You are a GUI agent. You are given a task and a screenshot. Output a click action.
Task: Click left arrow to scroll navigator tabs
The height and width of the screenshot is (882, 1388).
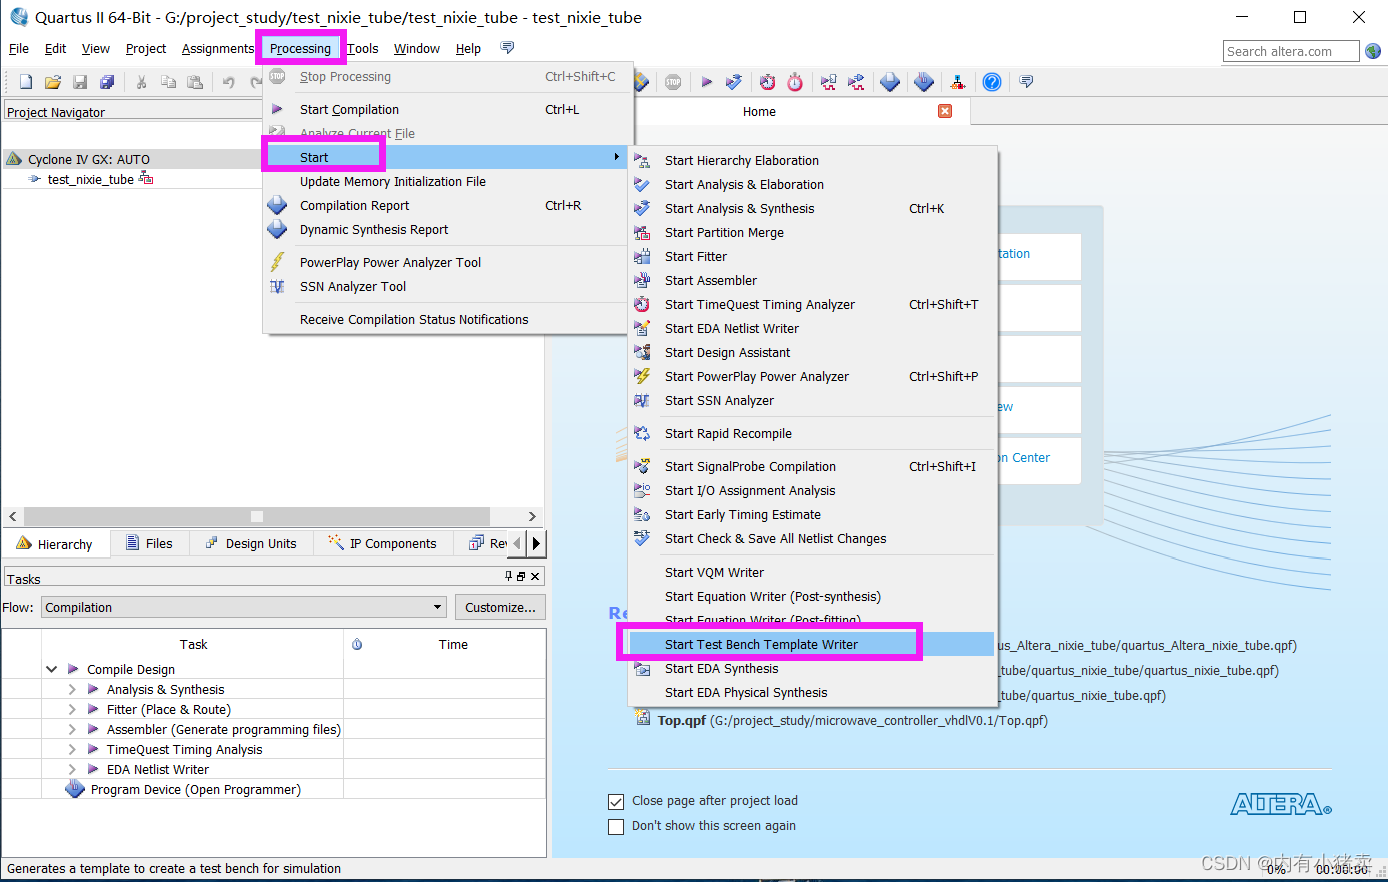point(517,543)
